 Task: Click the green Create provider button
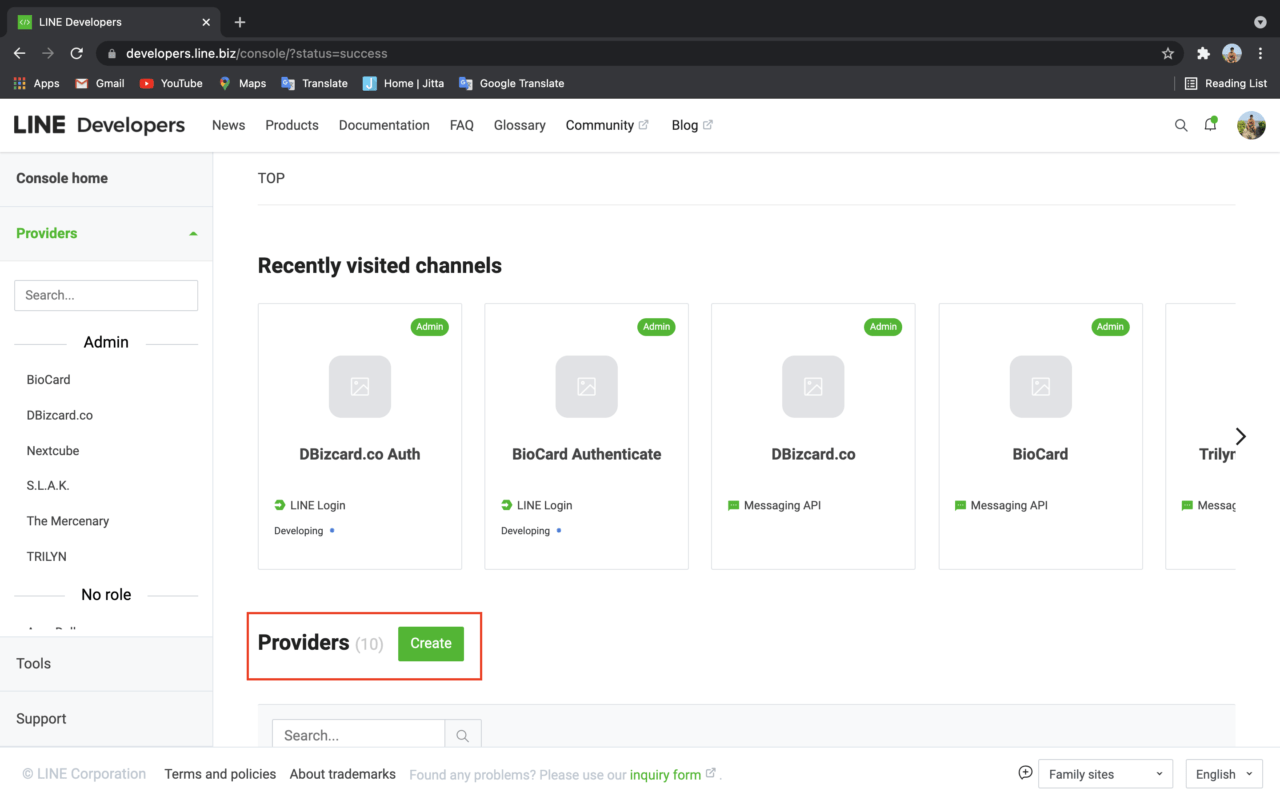(431, 643)
